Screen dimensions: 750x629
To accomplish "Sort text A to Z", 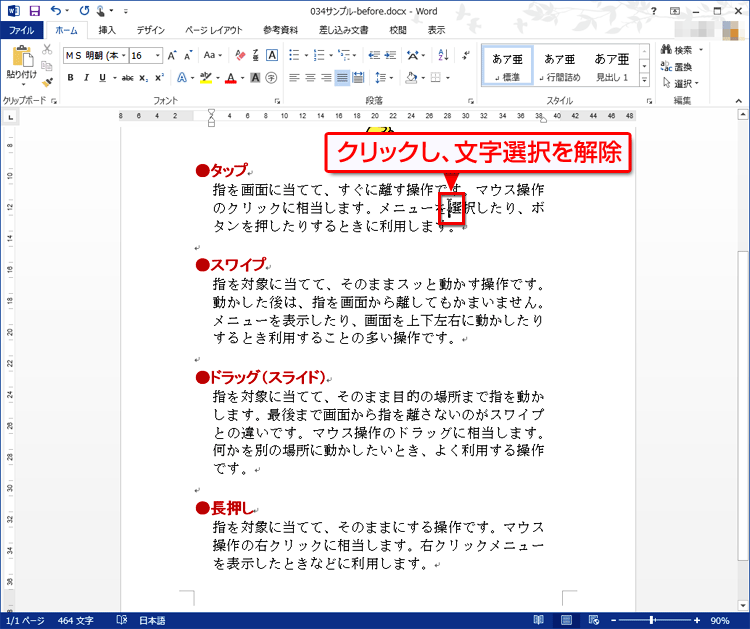I will (x=443, y=55).
